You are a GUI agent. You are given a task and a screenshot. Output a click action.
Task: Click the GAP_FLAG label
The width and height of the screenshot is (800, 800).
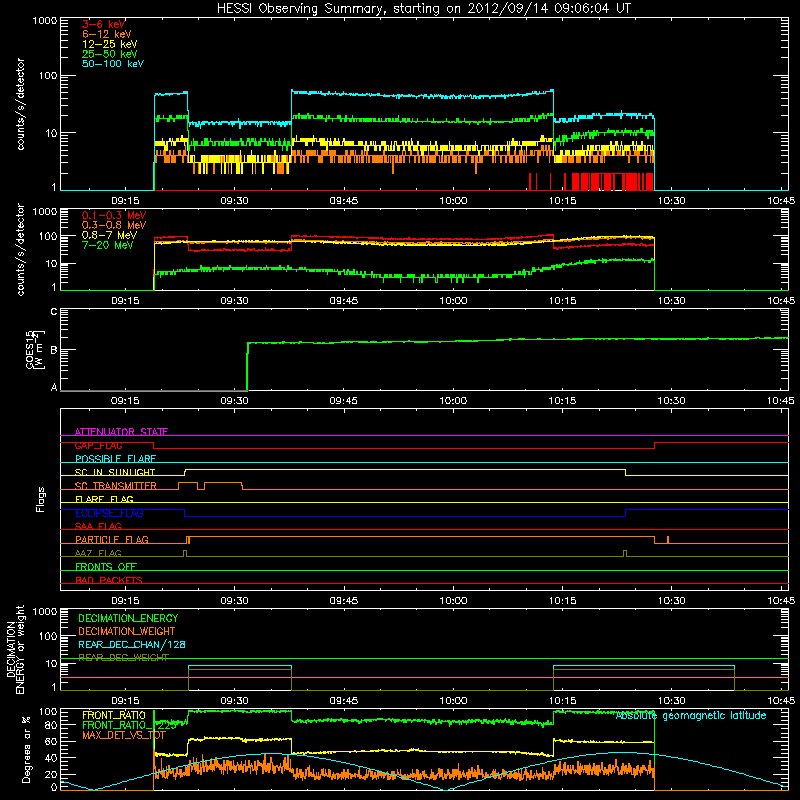pyautogui.click(x=98, y=445)
